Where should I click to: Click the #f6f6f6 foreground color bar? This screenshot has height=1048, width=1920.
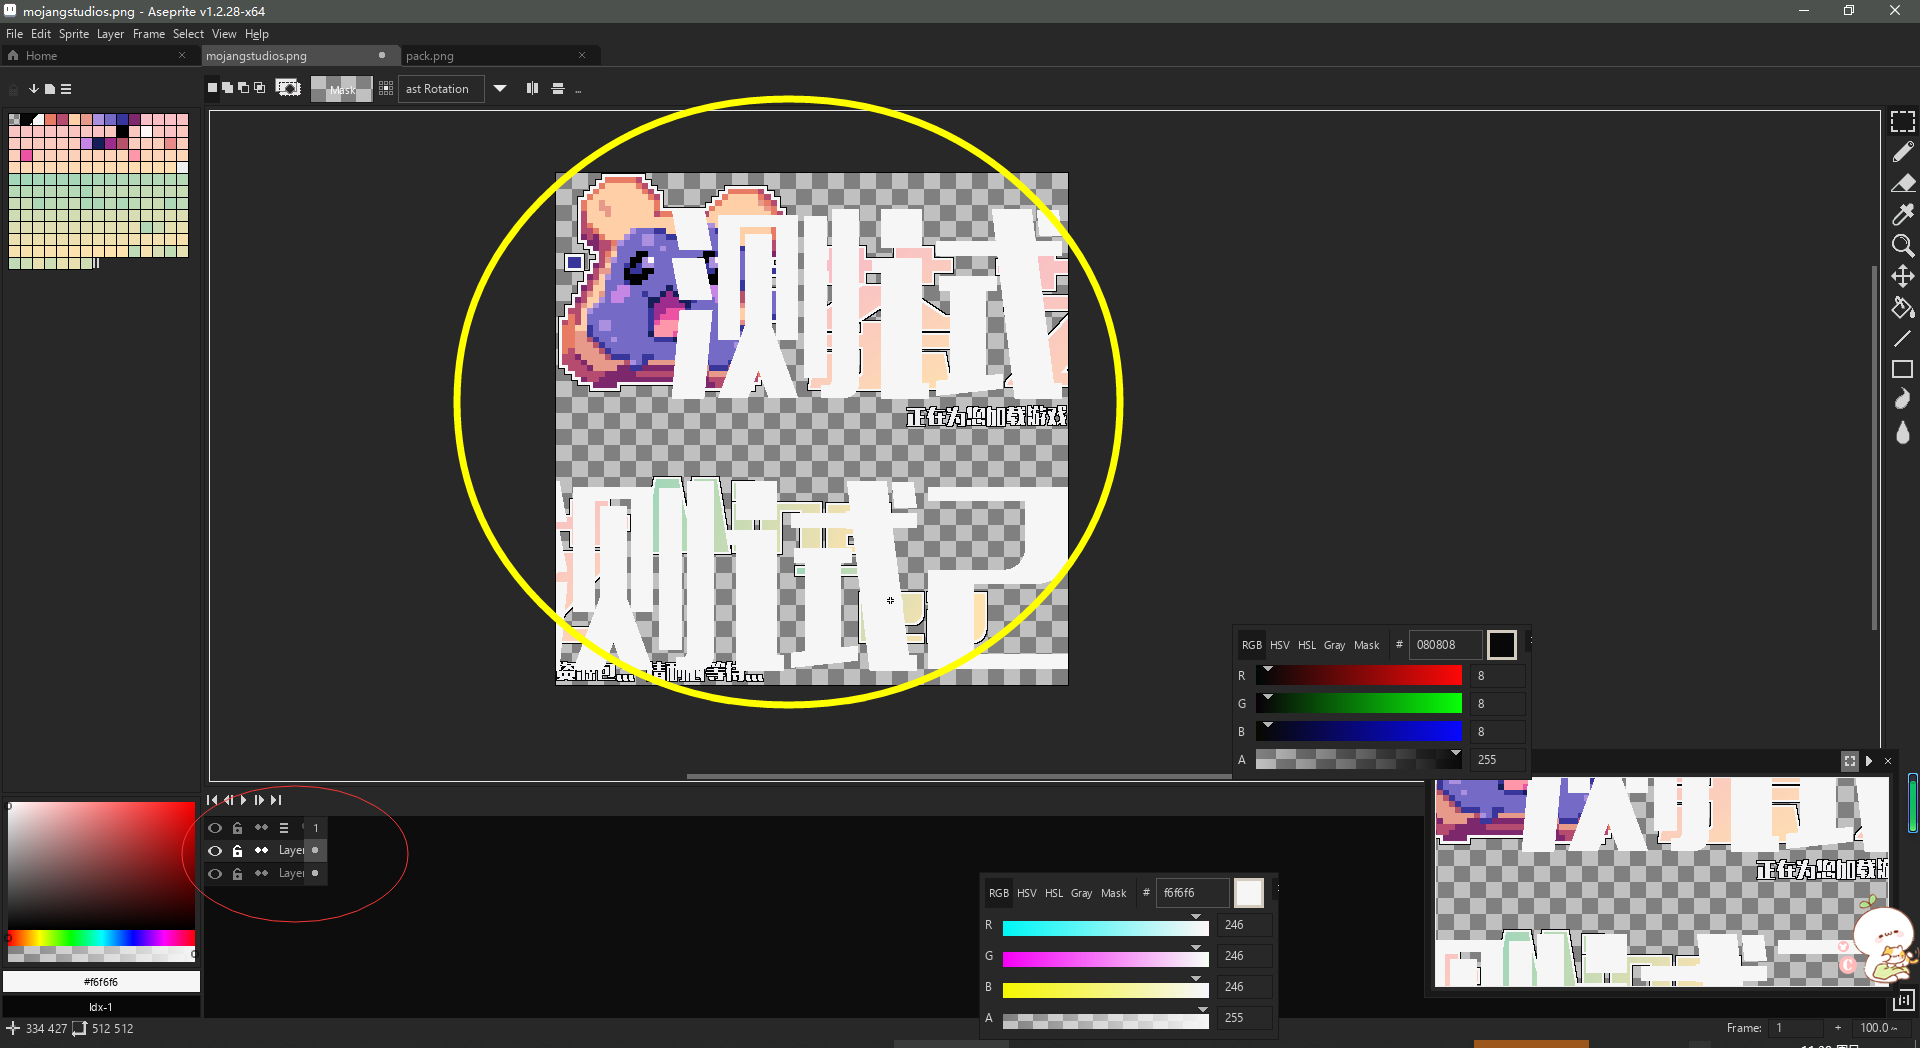point(101,982)
